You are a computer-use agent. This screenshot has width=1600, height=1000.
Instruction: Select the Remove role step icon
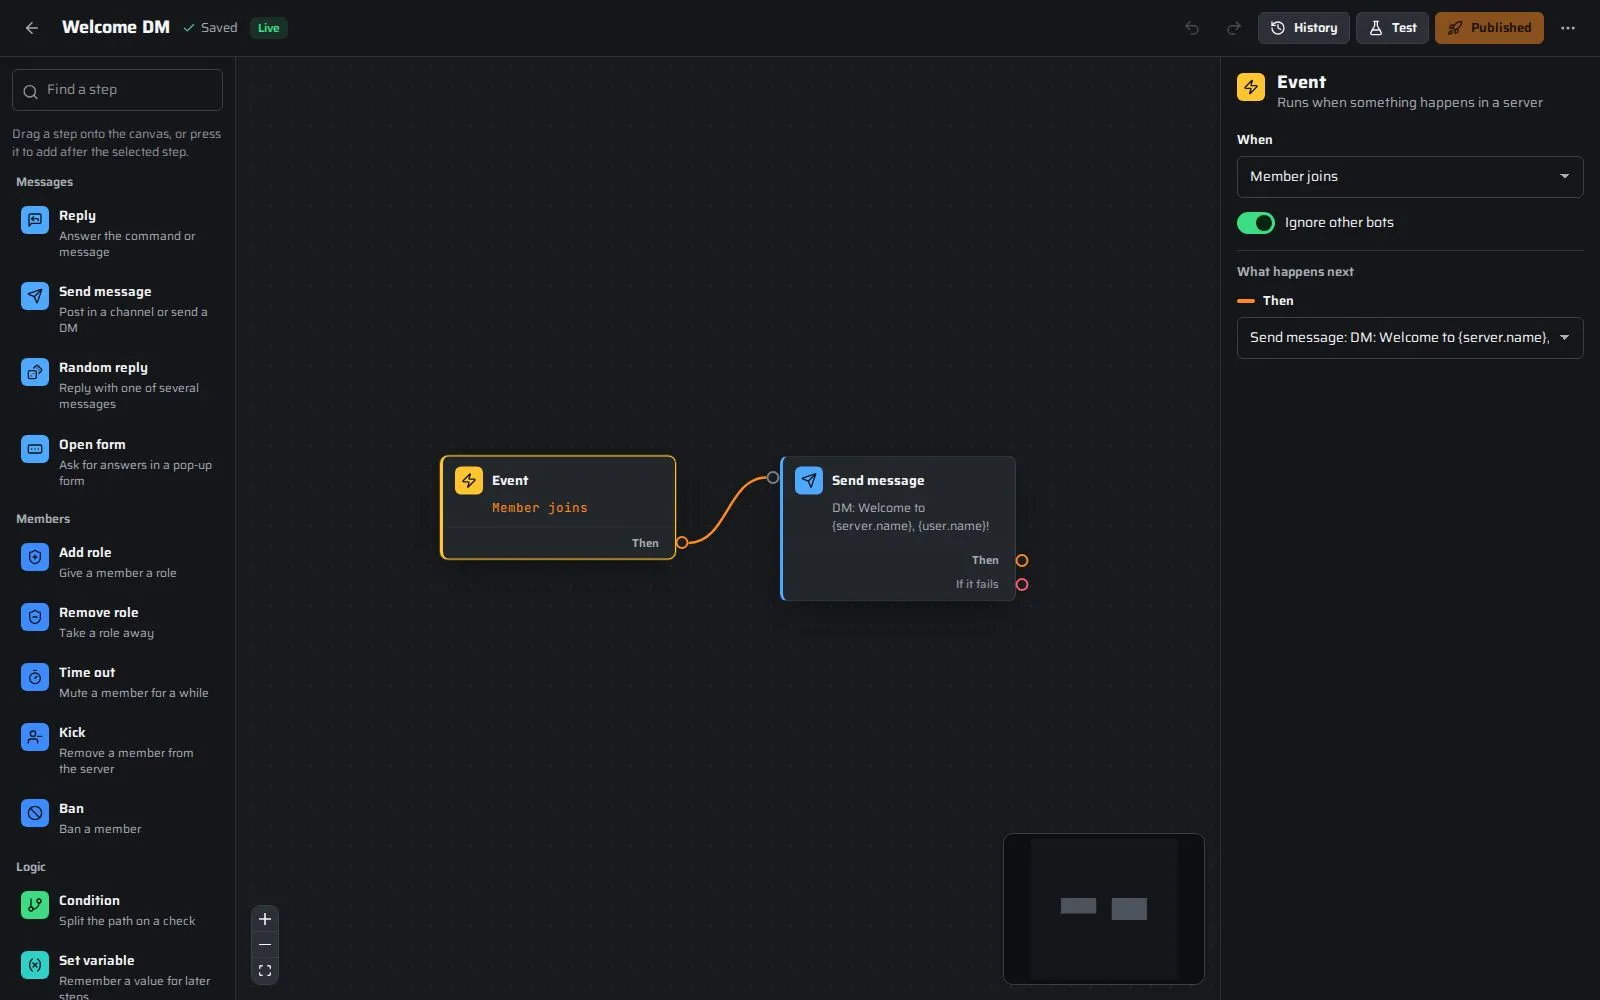coord(35,617)
